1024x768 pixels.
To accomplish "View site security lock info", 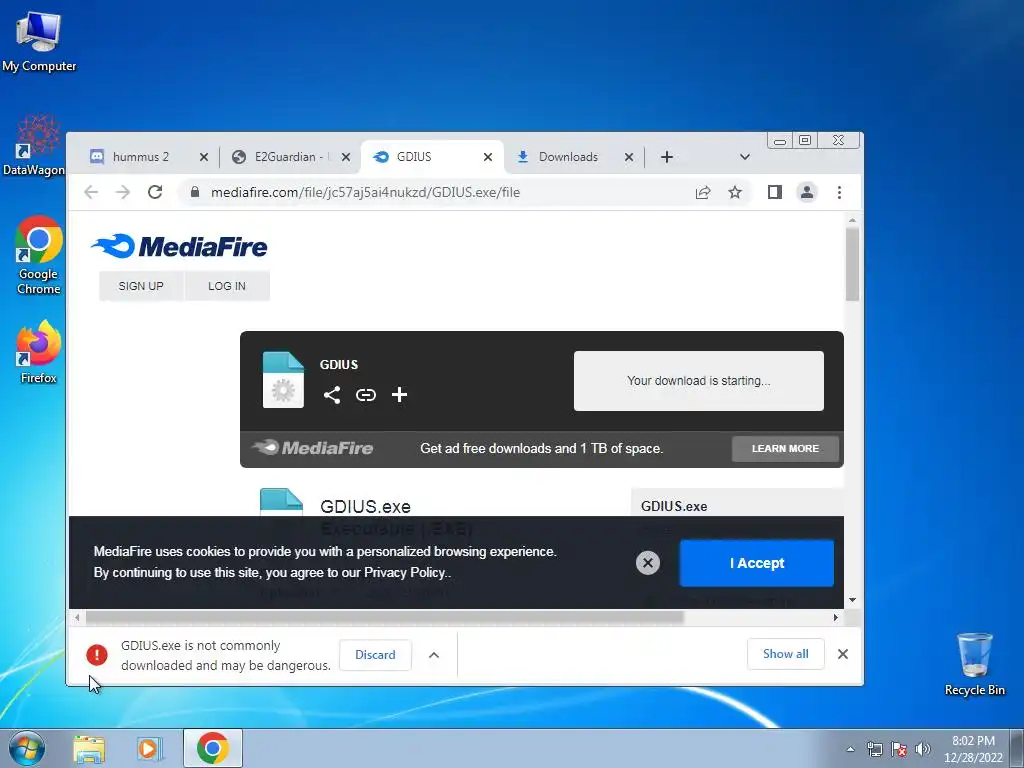I will point(195,192).
